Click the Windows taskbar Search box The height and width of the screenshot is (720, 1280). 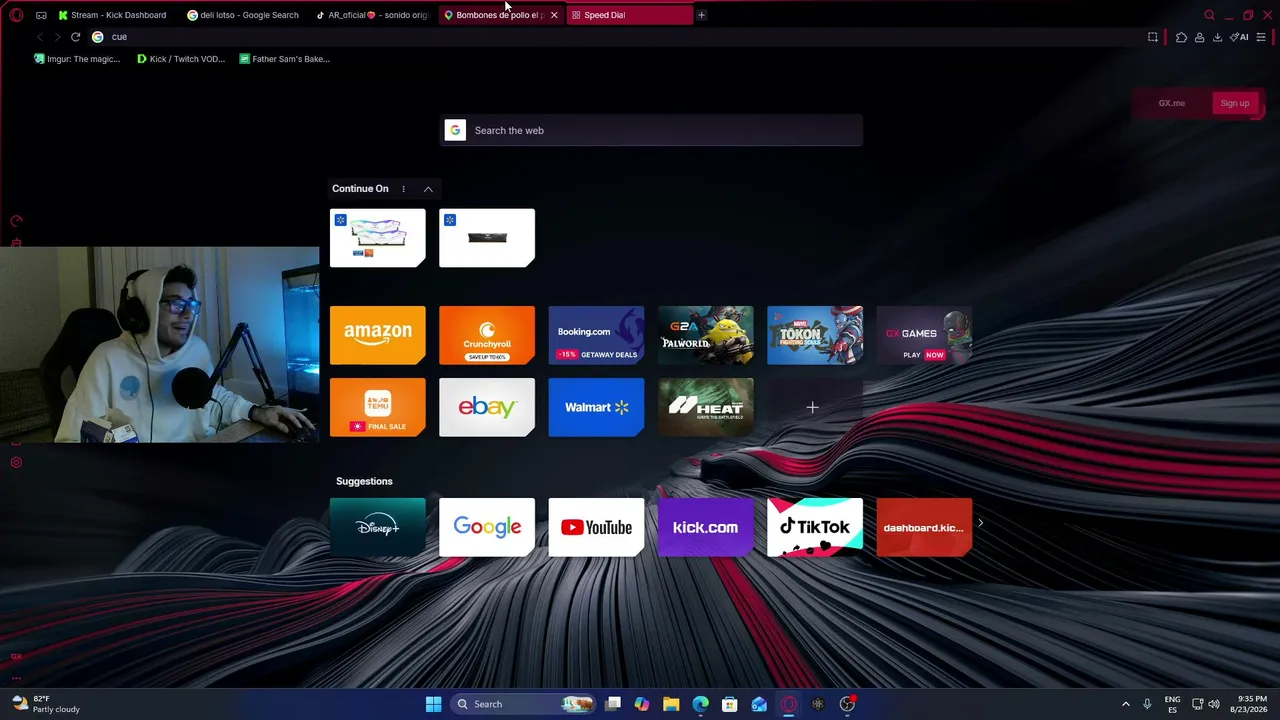point(525,704)
